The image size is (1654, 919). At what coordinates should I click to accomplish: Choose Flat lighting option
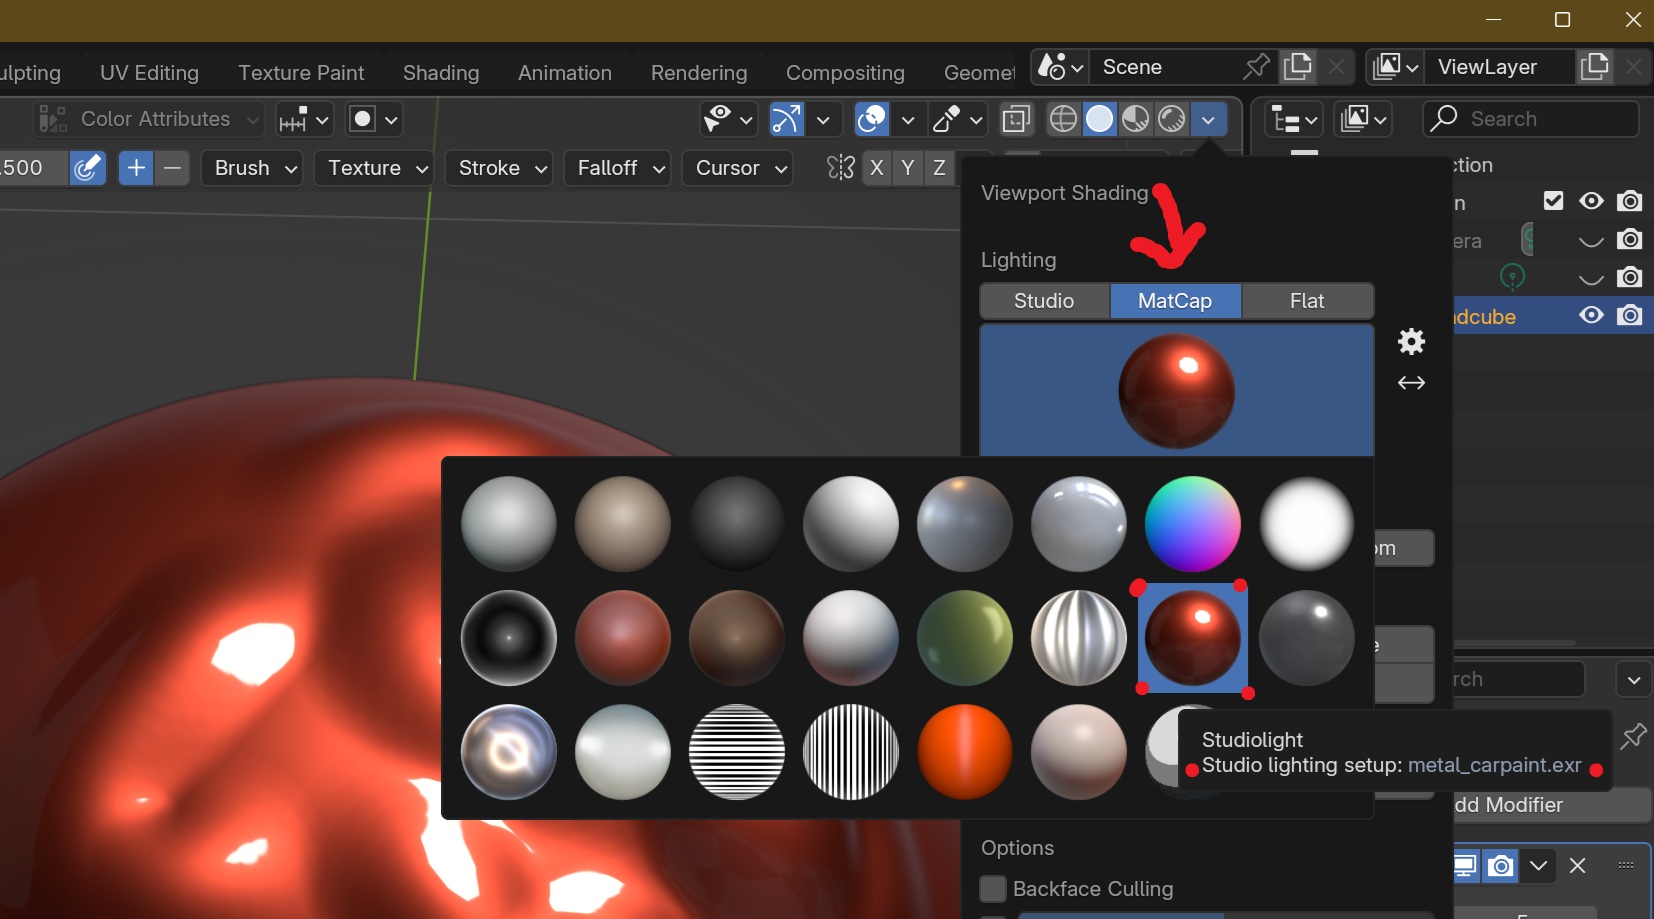1307,301
